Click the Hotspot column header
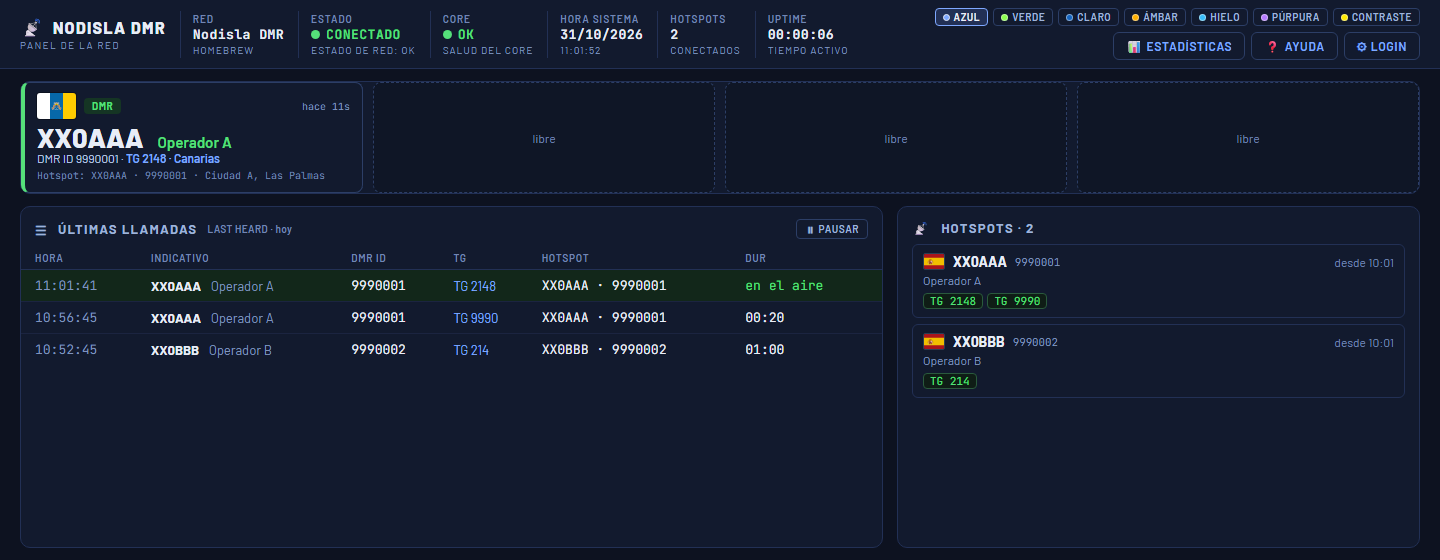This screenshot has width=1440, height=560. tap(566, 258)
